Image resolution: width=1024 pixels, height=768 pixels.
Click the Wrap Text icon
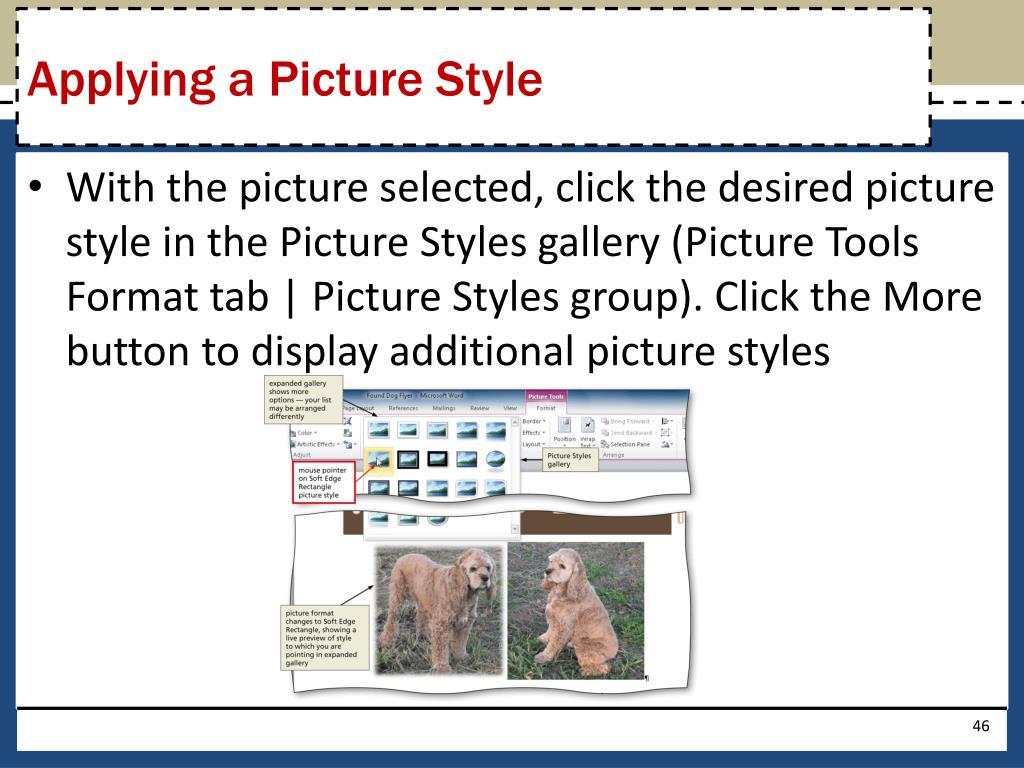[x=588, y=431]
